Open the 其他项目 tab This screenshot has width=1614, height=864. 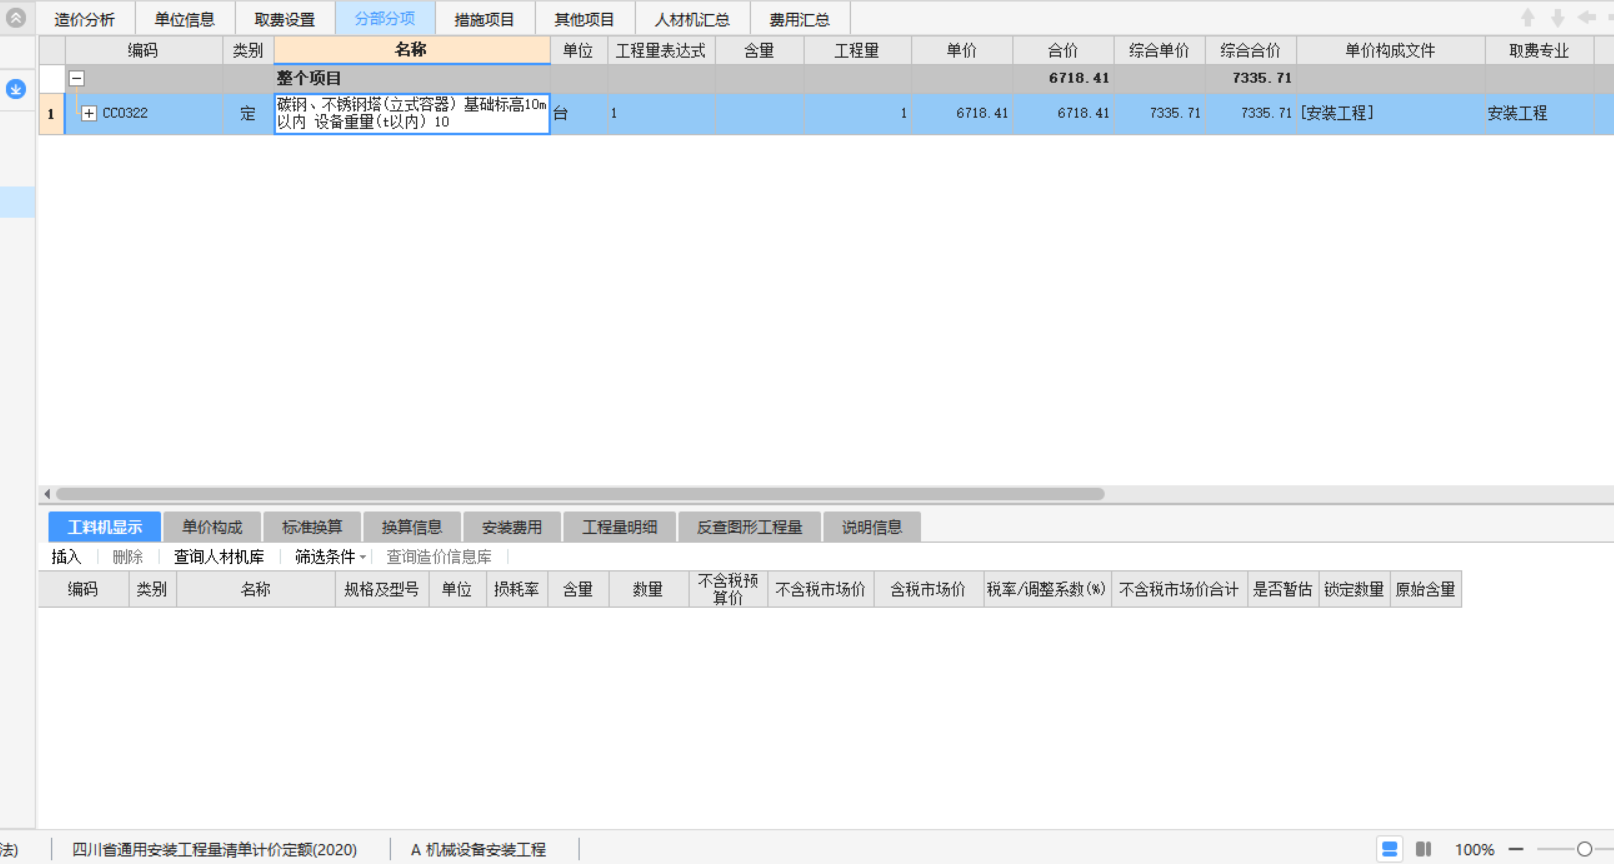coord(585,19)
